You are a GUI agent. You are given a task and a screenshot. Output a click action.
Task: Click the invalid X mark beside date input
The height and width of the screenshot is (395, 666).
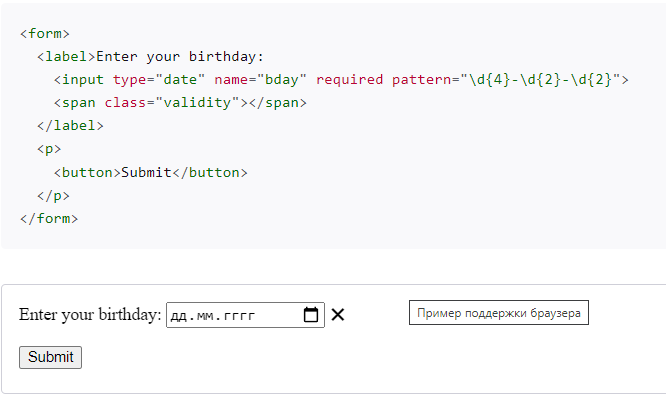click(x=338, y=315)
